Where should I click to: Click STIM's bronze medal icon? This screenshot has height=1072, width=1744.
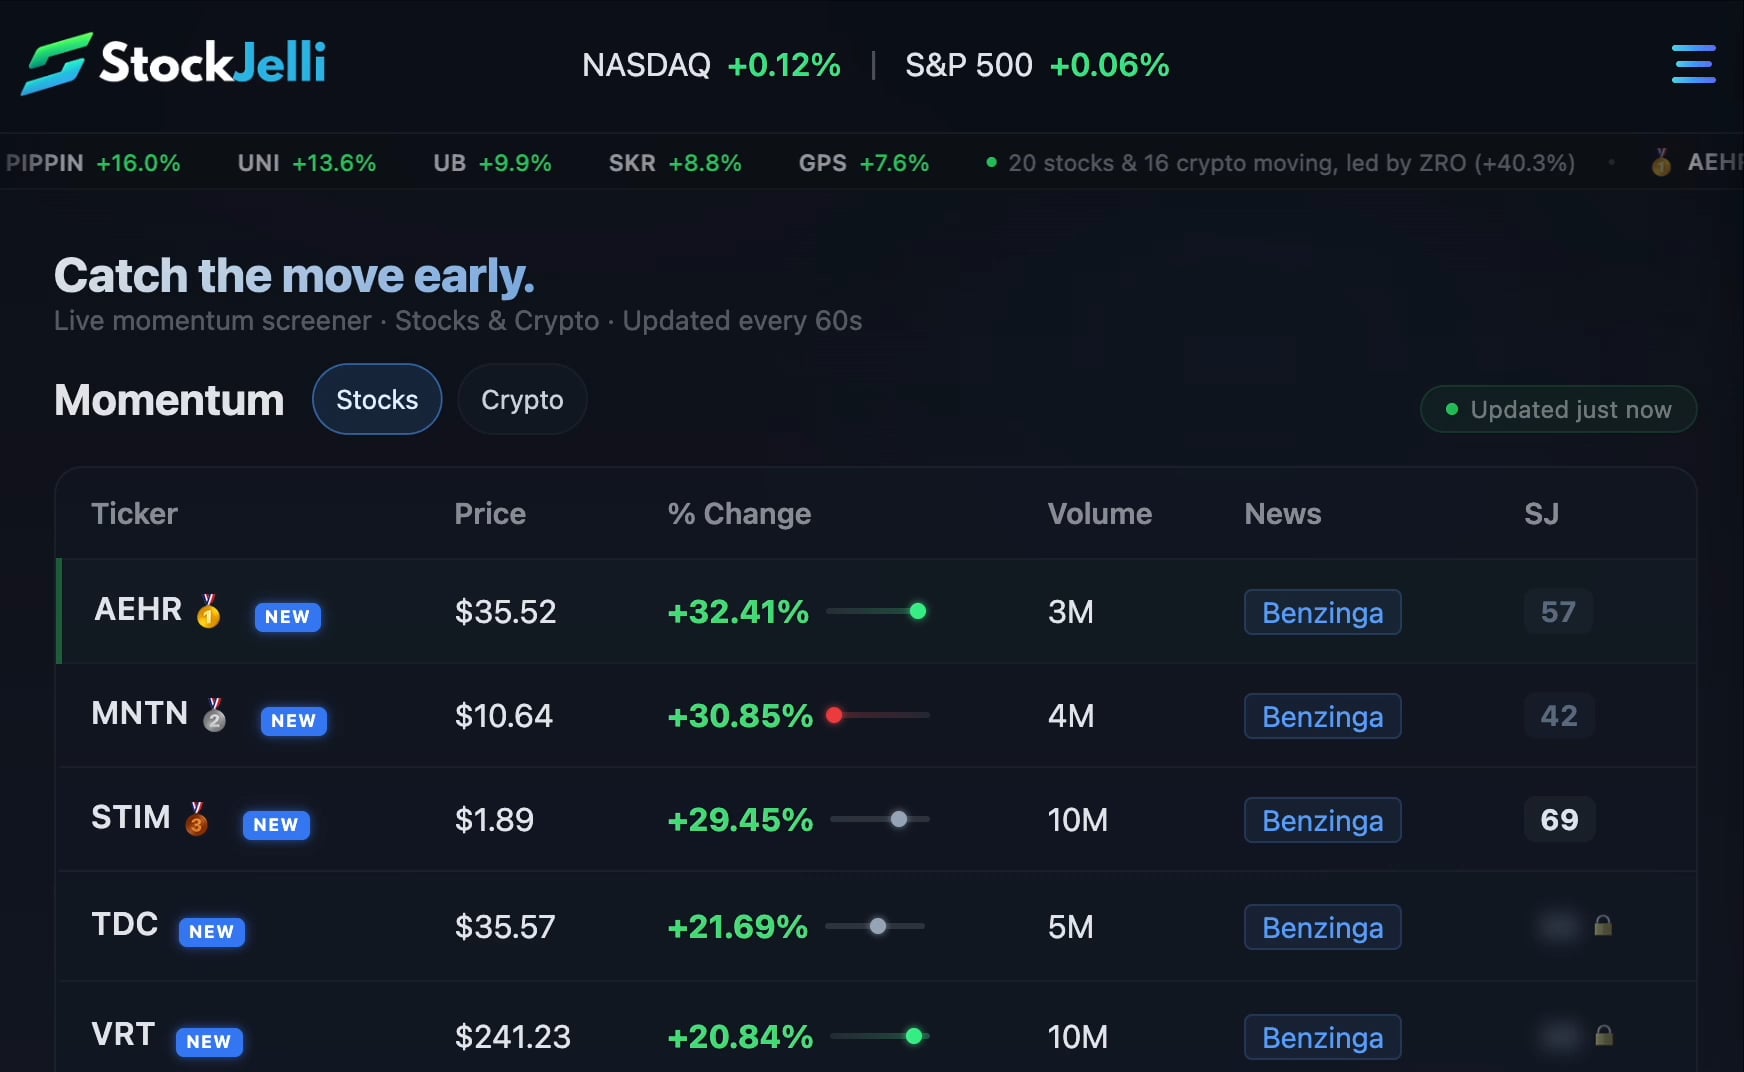[x=197, y=819]
